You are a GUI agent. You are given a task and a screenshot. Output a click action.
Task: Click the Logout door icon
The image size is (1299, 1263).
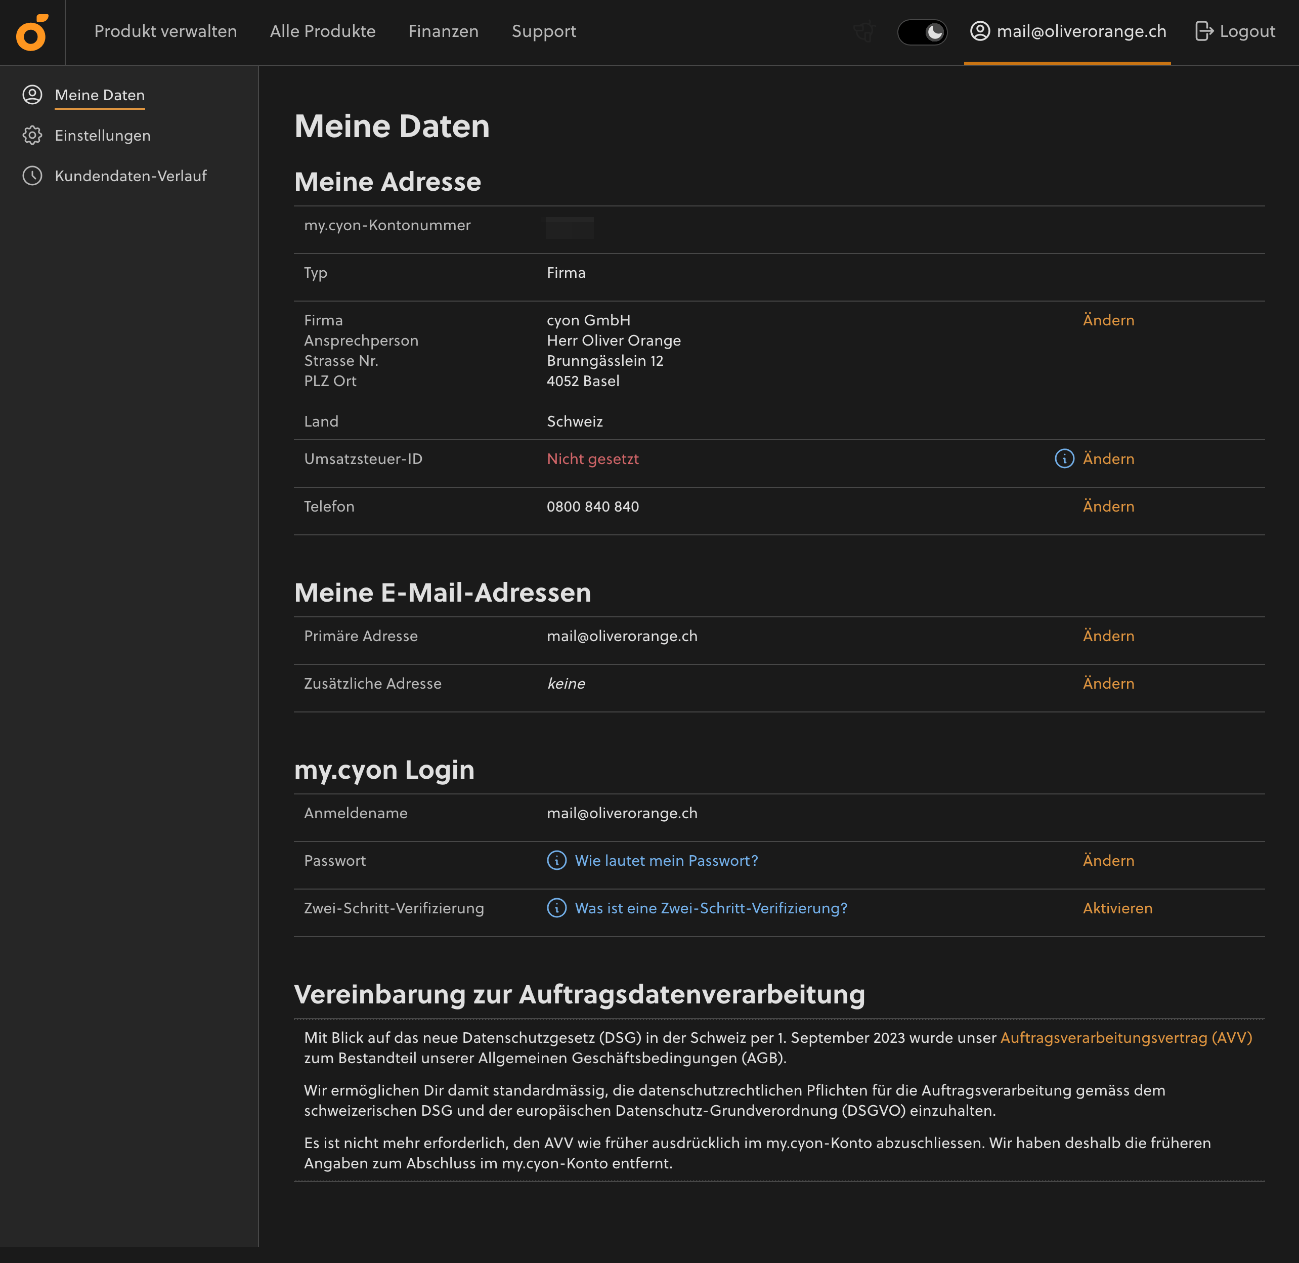[1204, 31]
